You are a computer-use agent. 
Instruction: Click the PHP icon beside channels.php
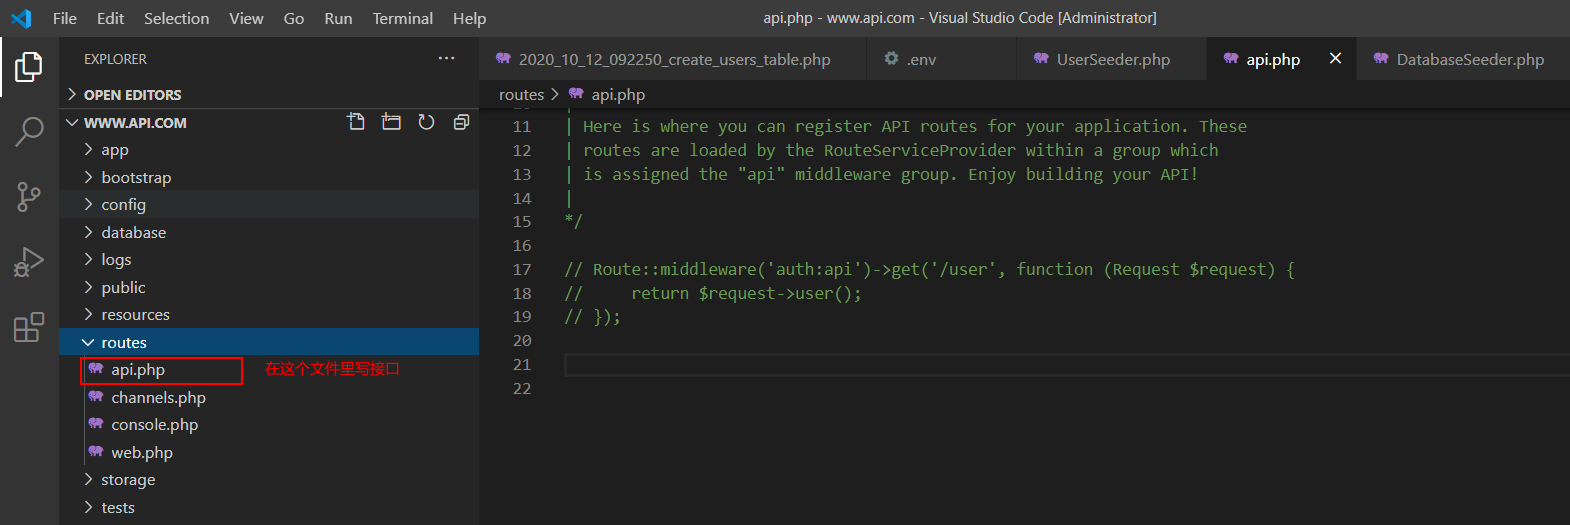point(96,397)
